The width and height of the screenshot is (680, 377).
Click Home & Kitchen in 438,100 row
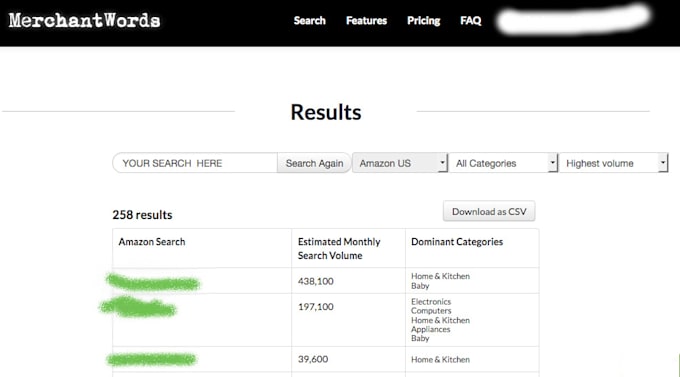[440, 276]
